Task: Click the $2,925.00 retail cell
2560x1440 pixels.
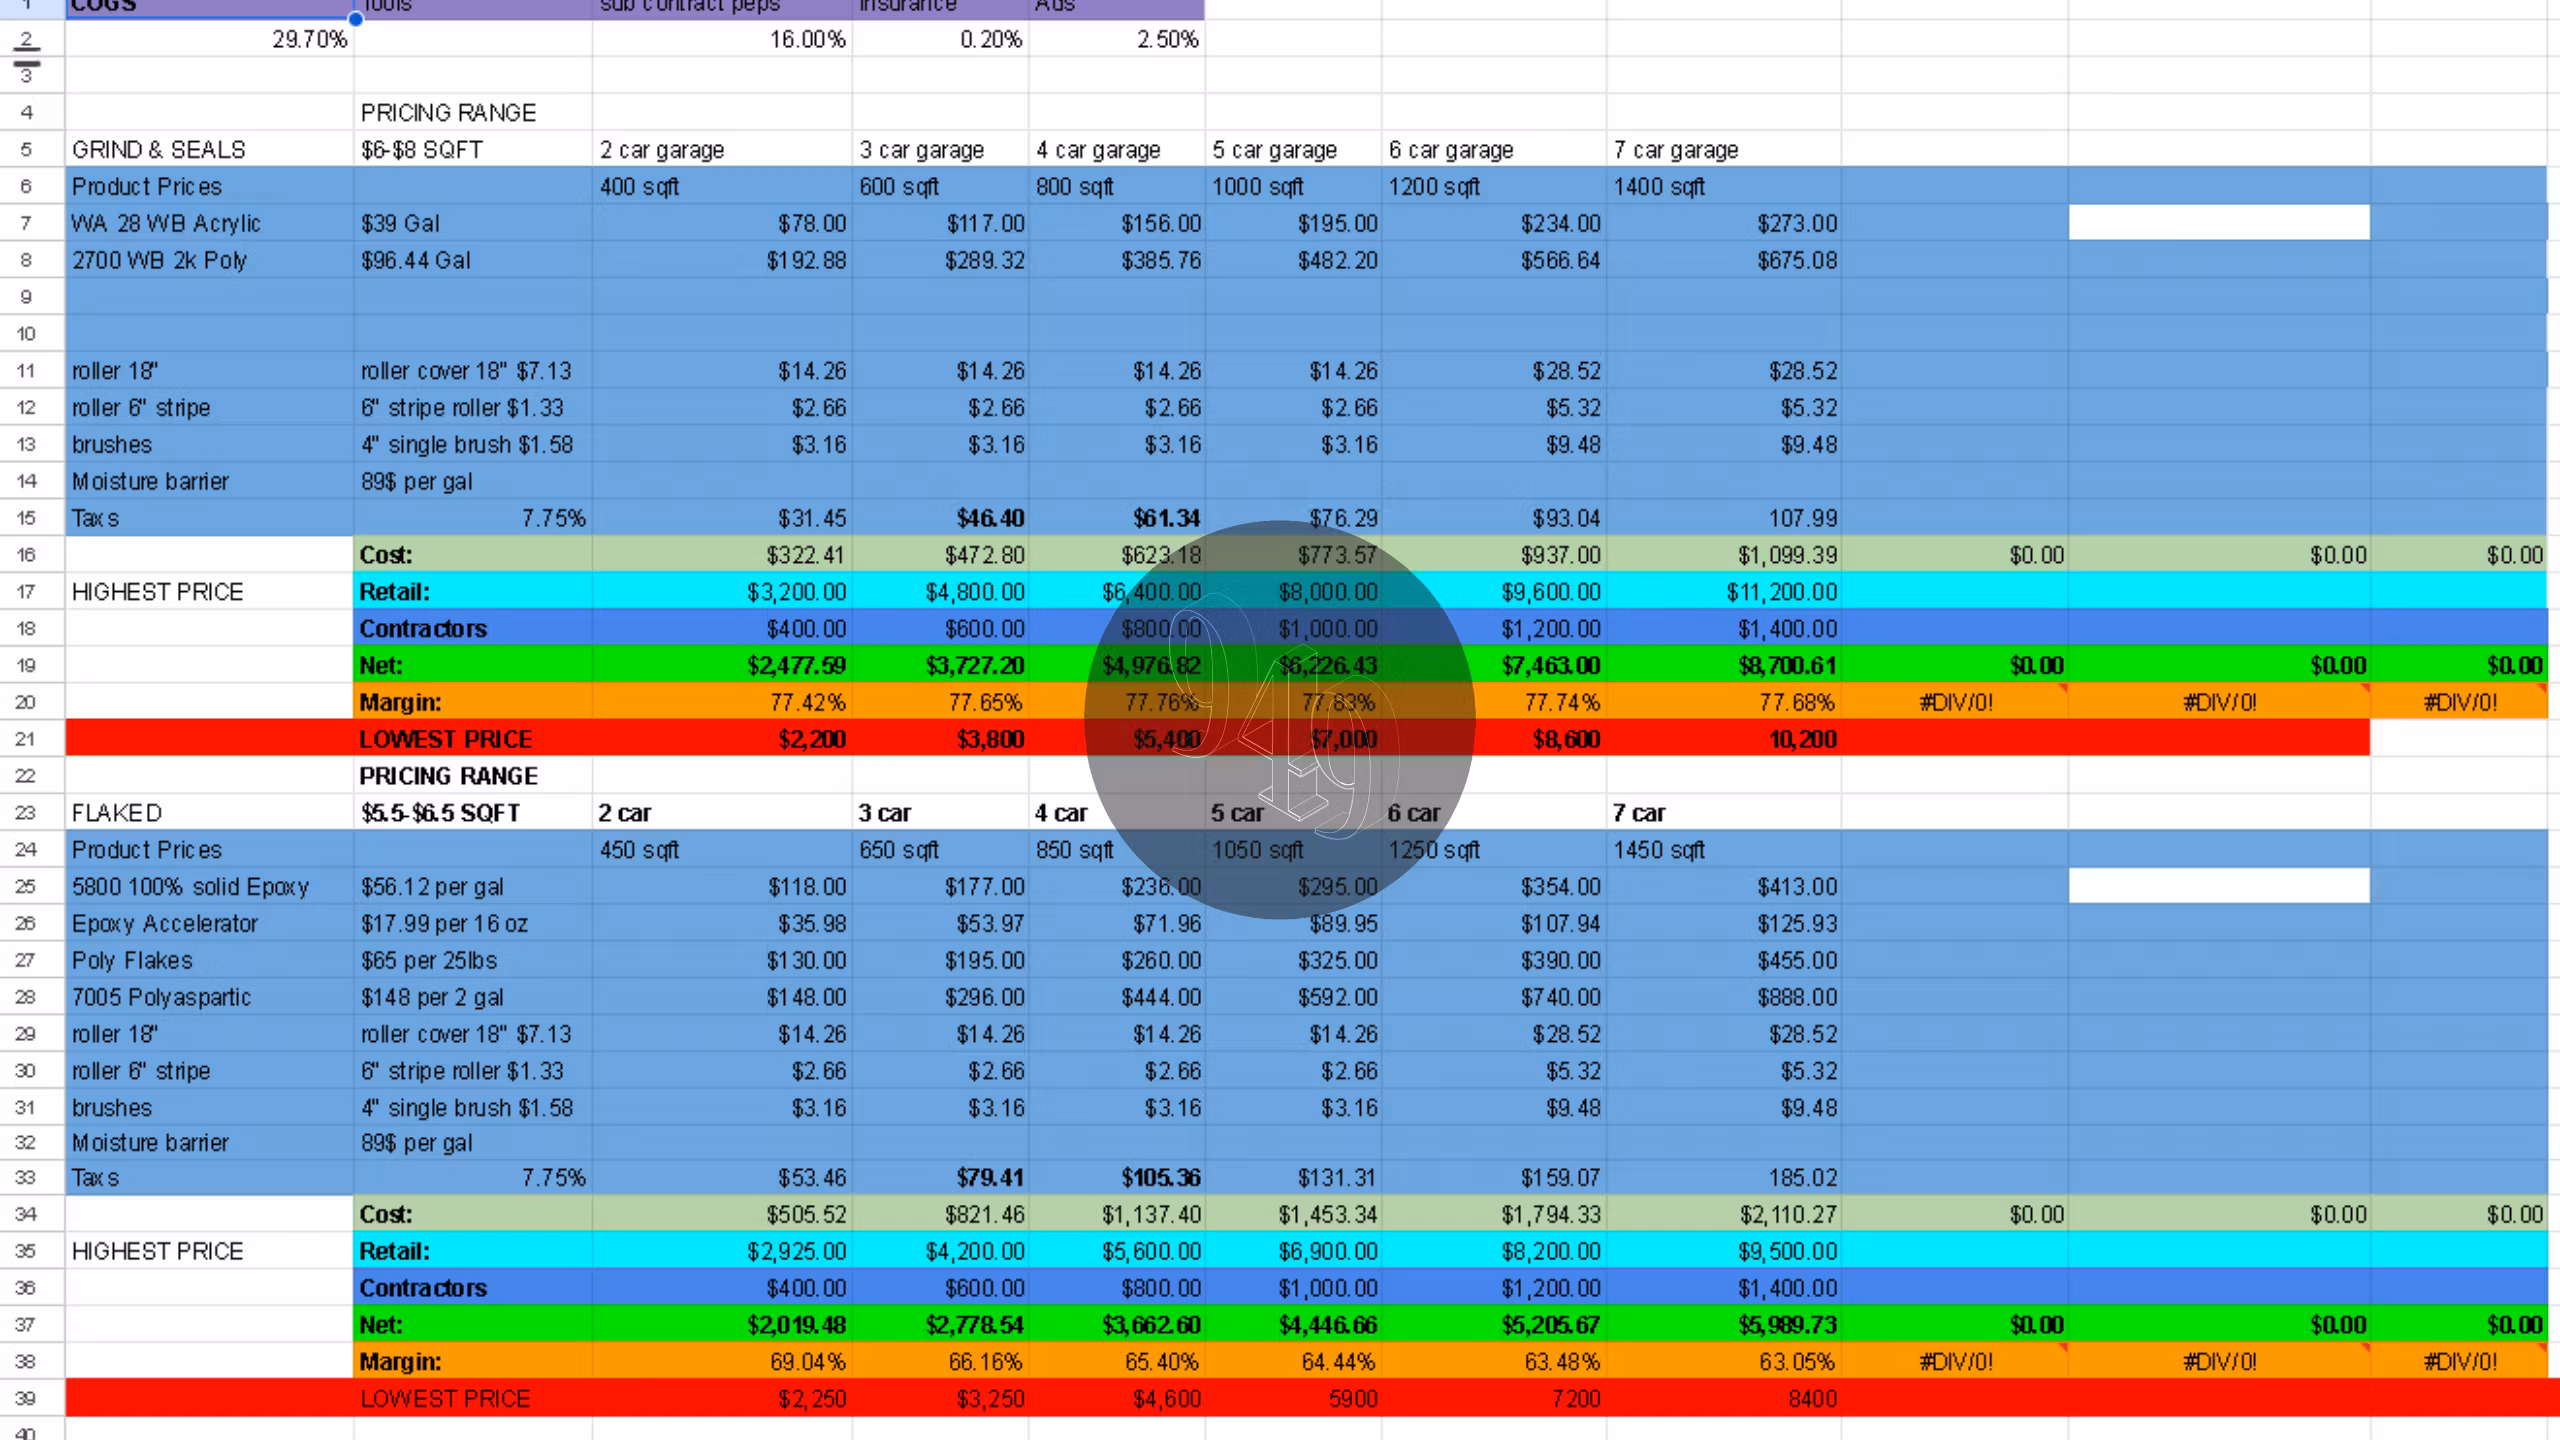Action: tap(722, 1252)
